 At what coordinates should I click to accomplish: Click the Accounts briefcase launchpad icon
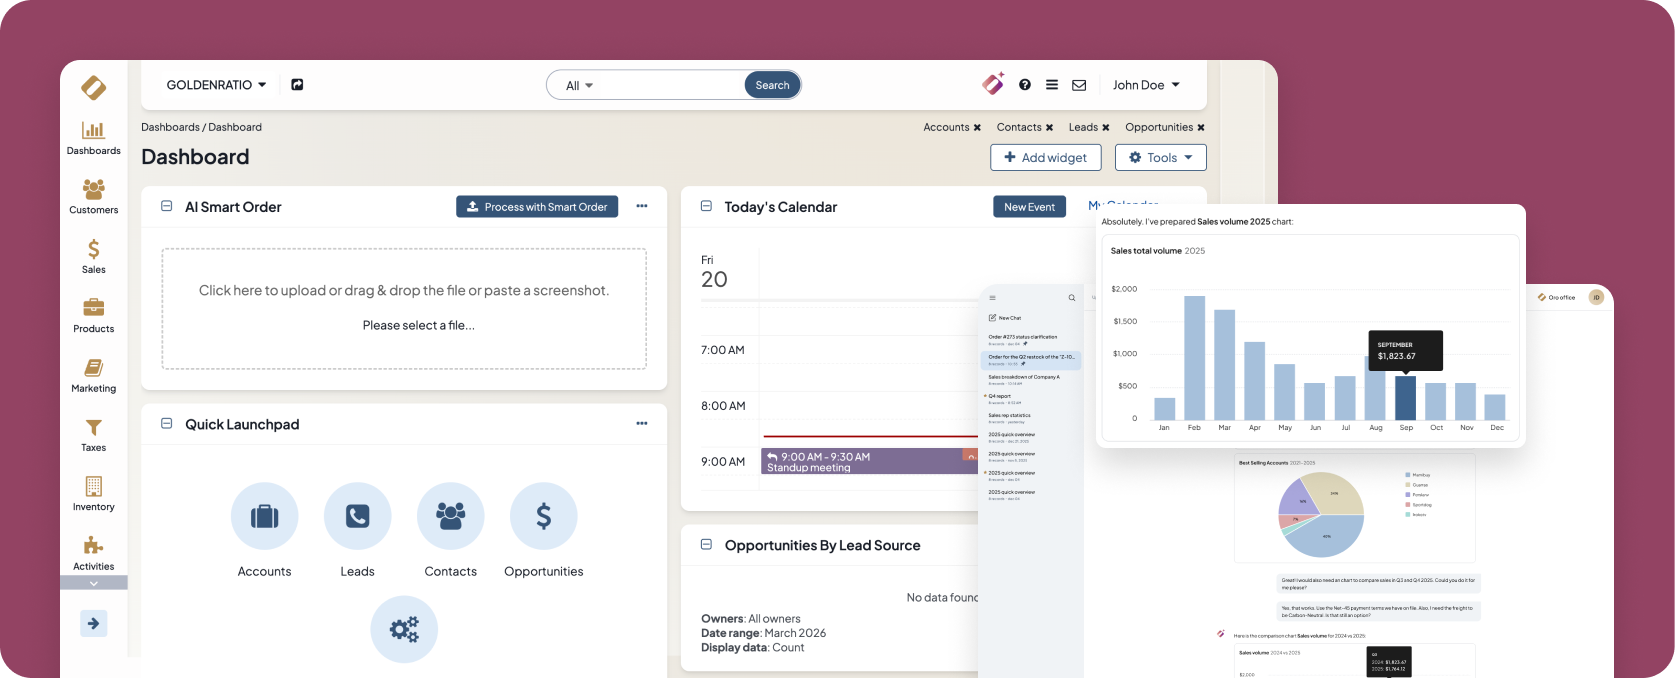pos(265,516)
